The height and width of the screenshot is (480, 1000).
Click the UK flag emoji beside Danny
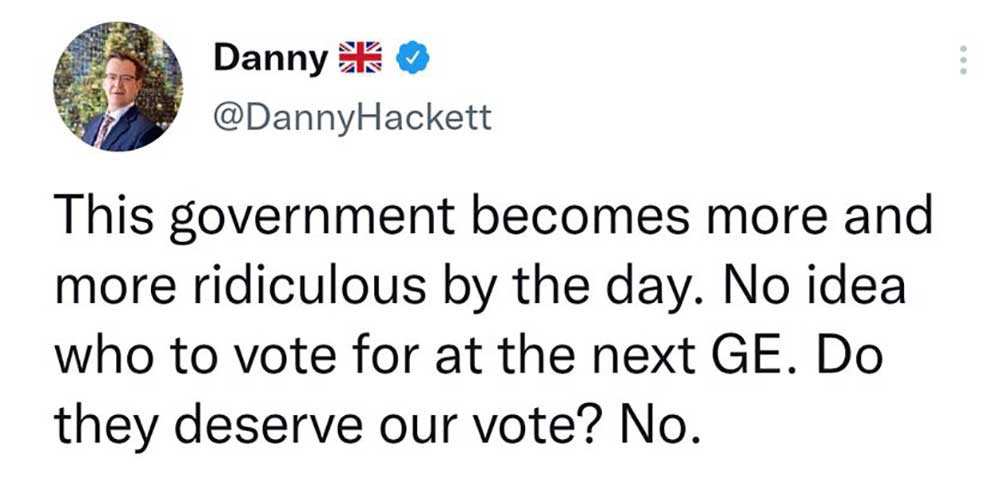click(x=362, y=60)
